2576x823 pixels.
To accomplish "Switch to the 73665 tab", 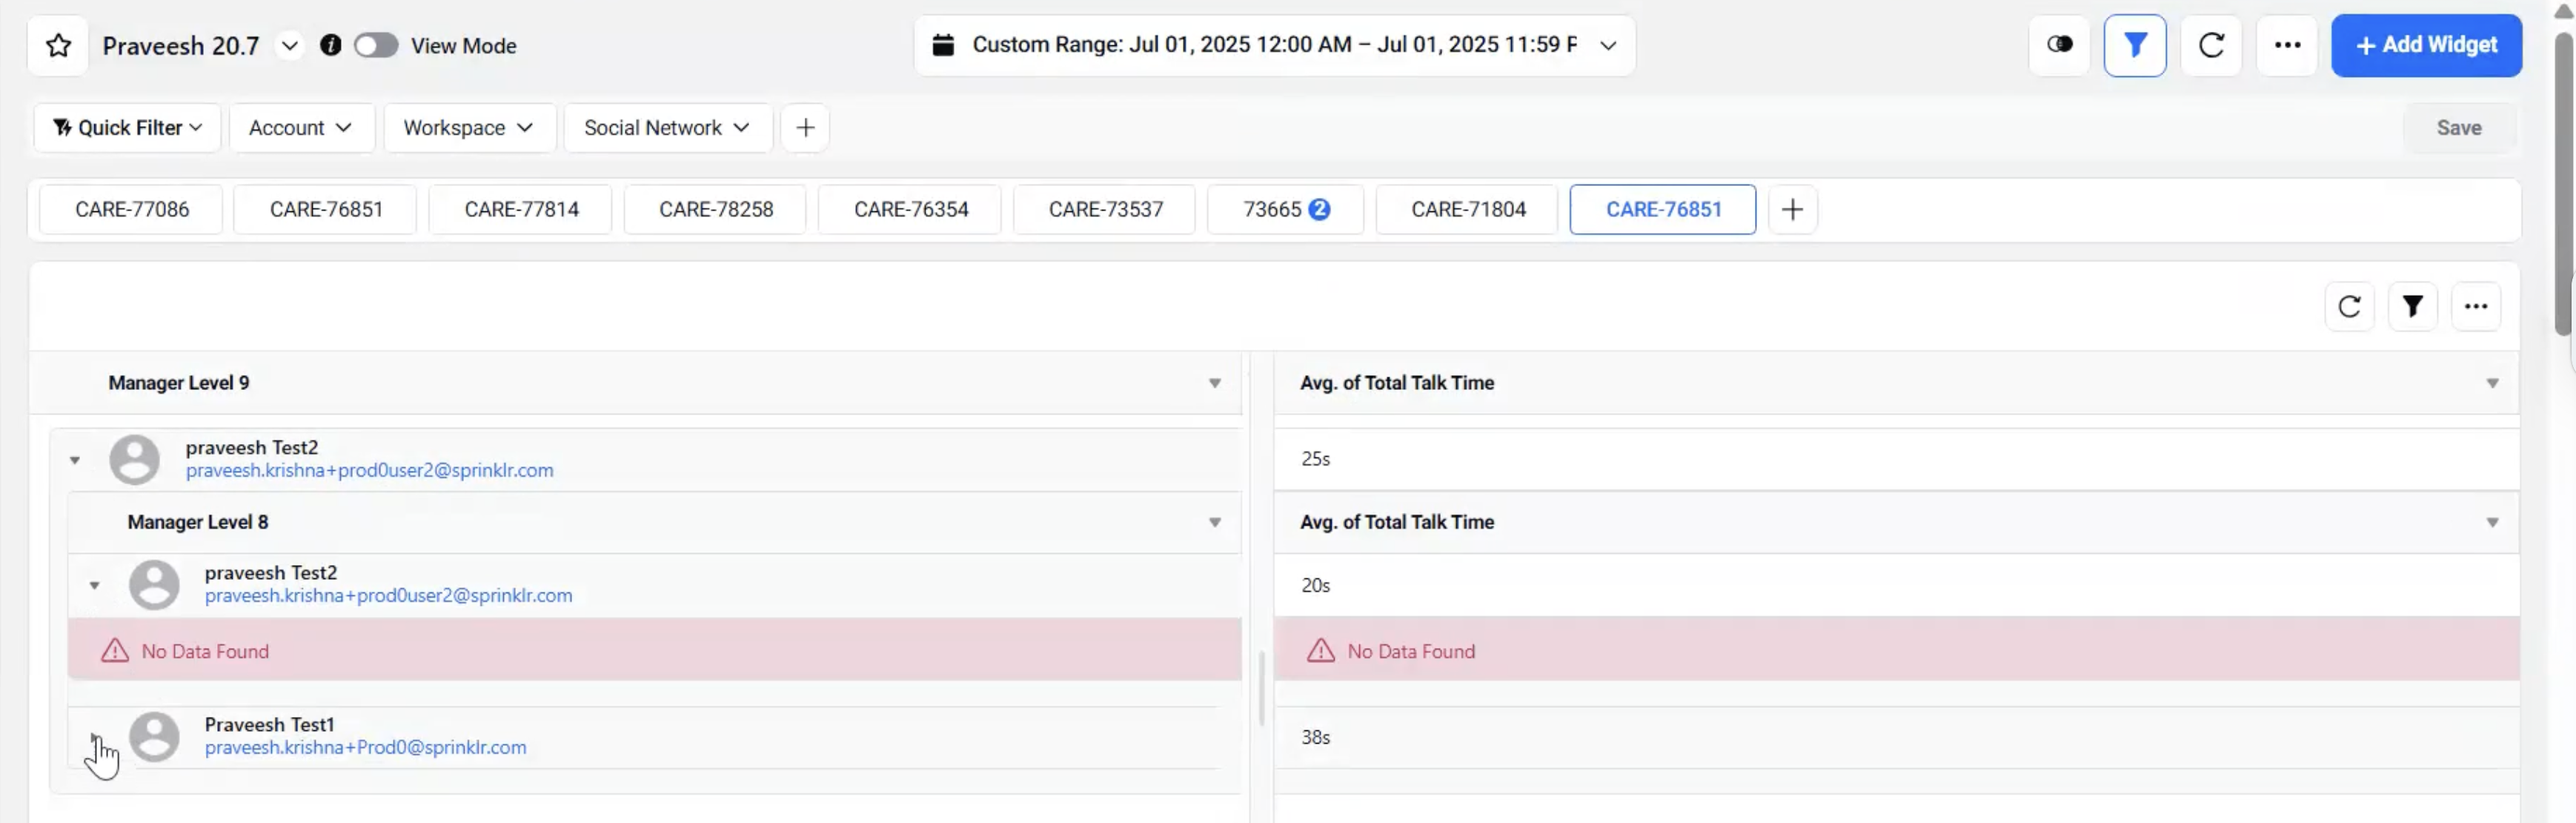I will click(1286, 209).
